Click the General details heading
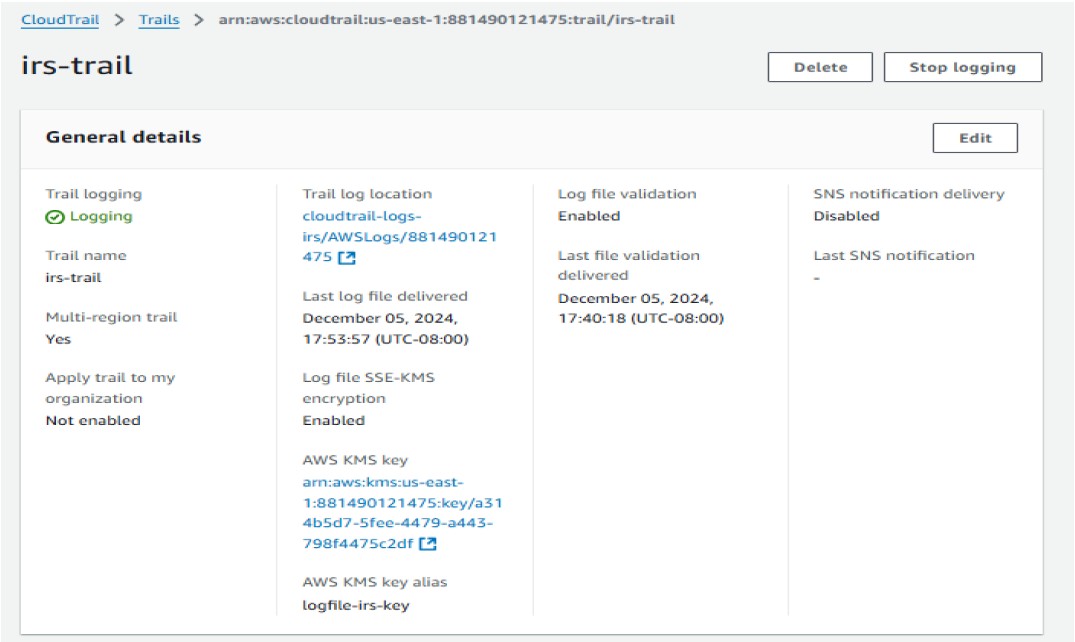1075x642 pixels. tap(123, 137)
